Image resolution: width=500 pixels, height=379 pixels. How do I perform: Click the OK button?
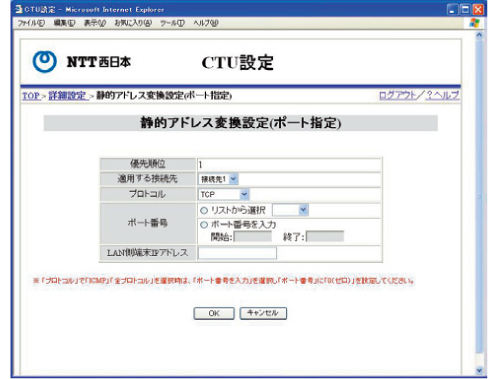pos(214,313)
